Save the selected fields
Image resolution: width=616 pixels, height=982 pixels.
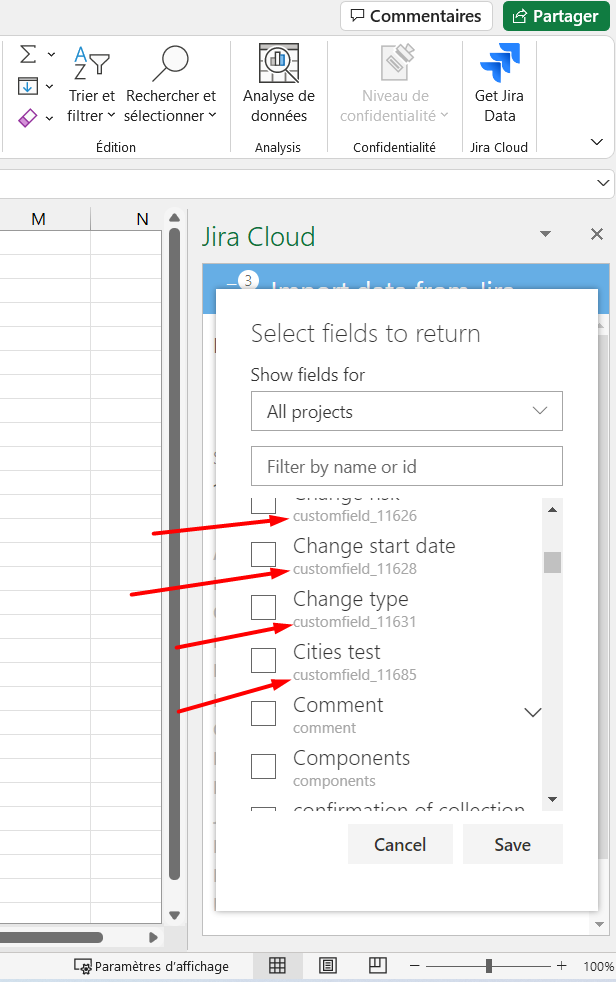[x=513, y=844]
